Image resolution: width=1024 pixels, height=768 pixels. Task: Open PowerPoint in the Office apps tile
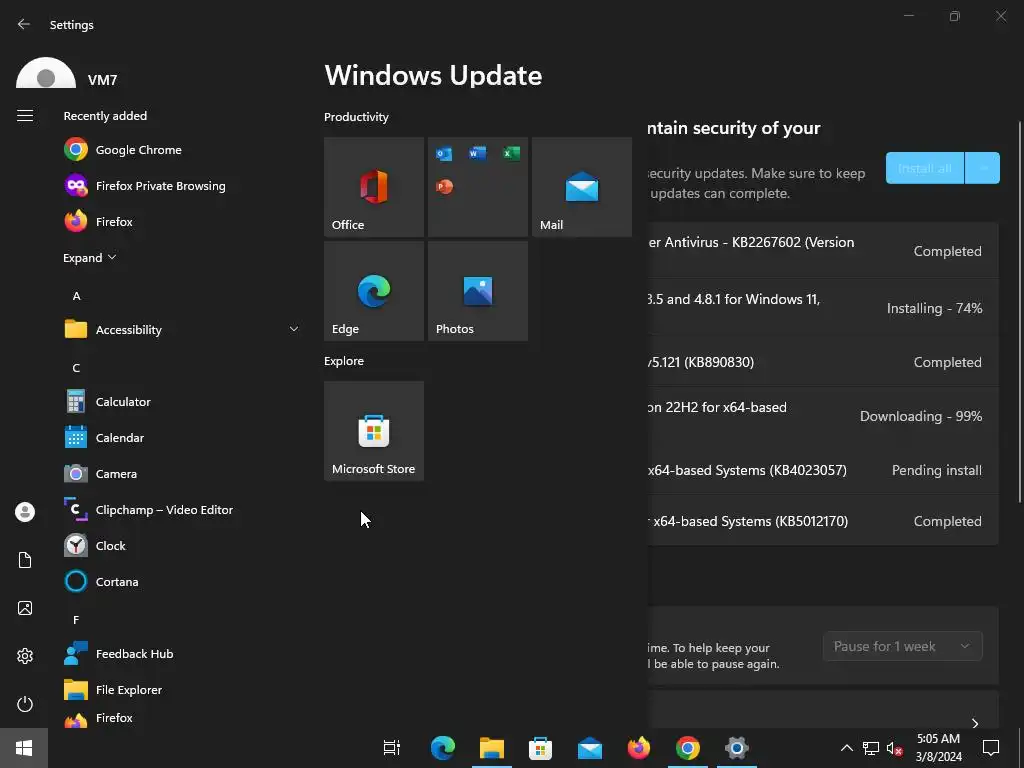tap(444, 187)
